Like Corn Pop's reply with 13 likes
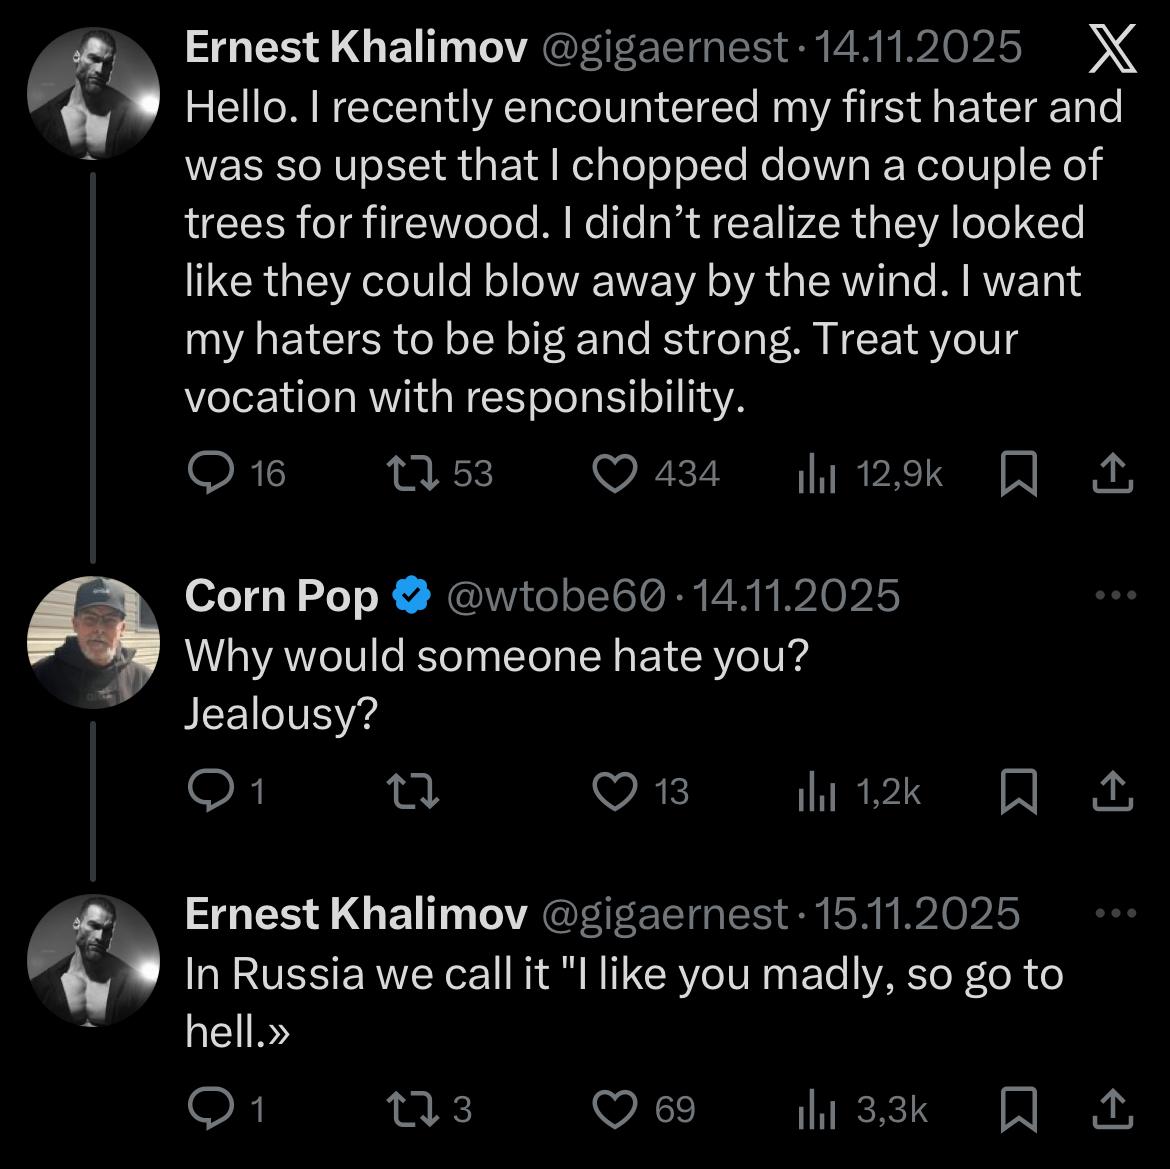1170x1169 pixels. pos(617,792)
